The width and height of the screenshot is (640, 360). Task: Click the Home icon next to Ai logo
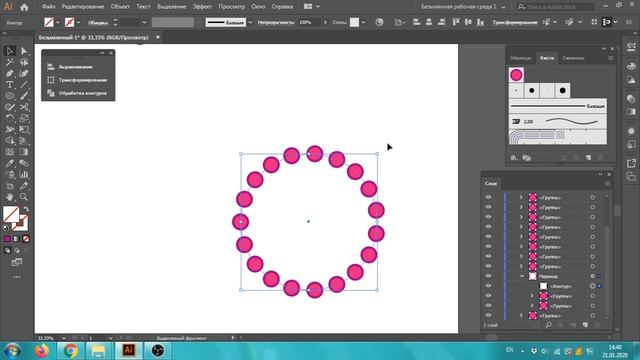coord(24,7)
